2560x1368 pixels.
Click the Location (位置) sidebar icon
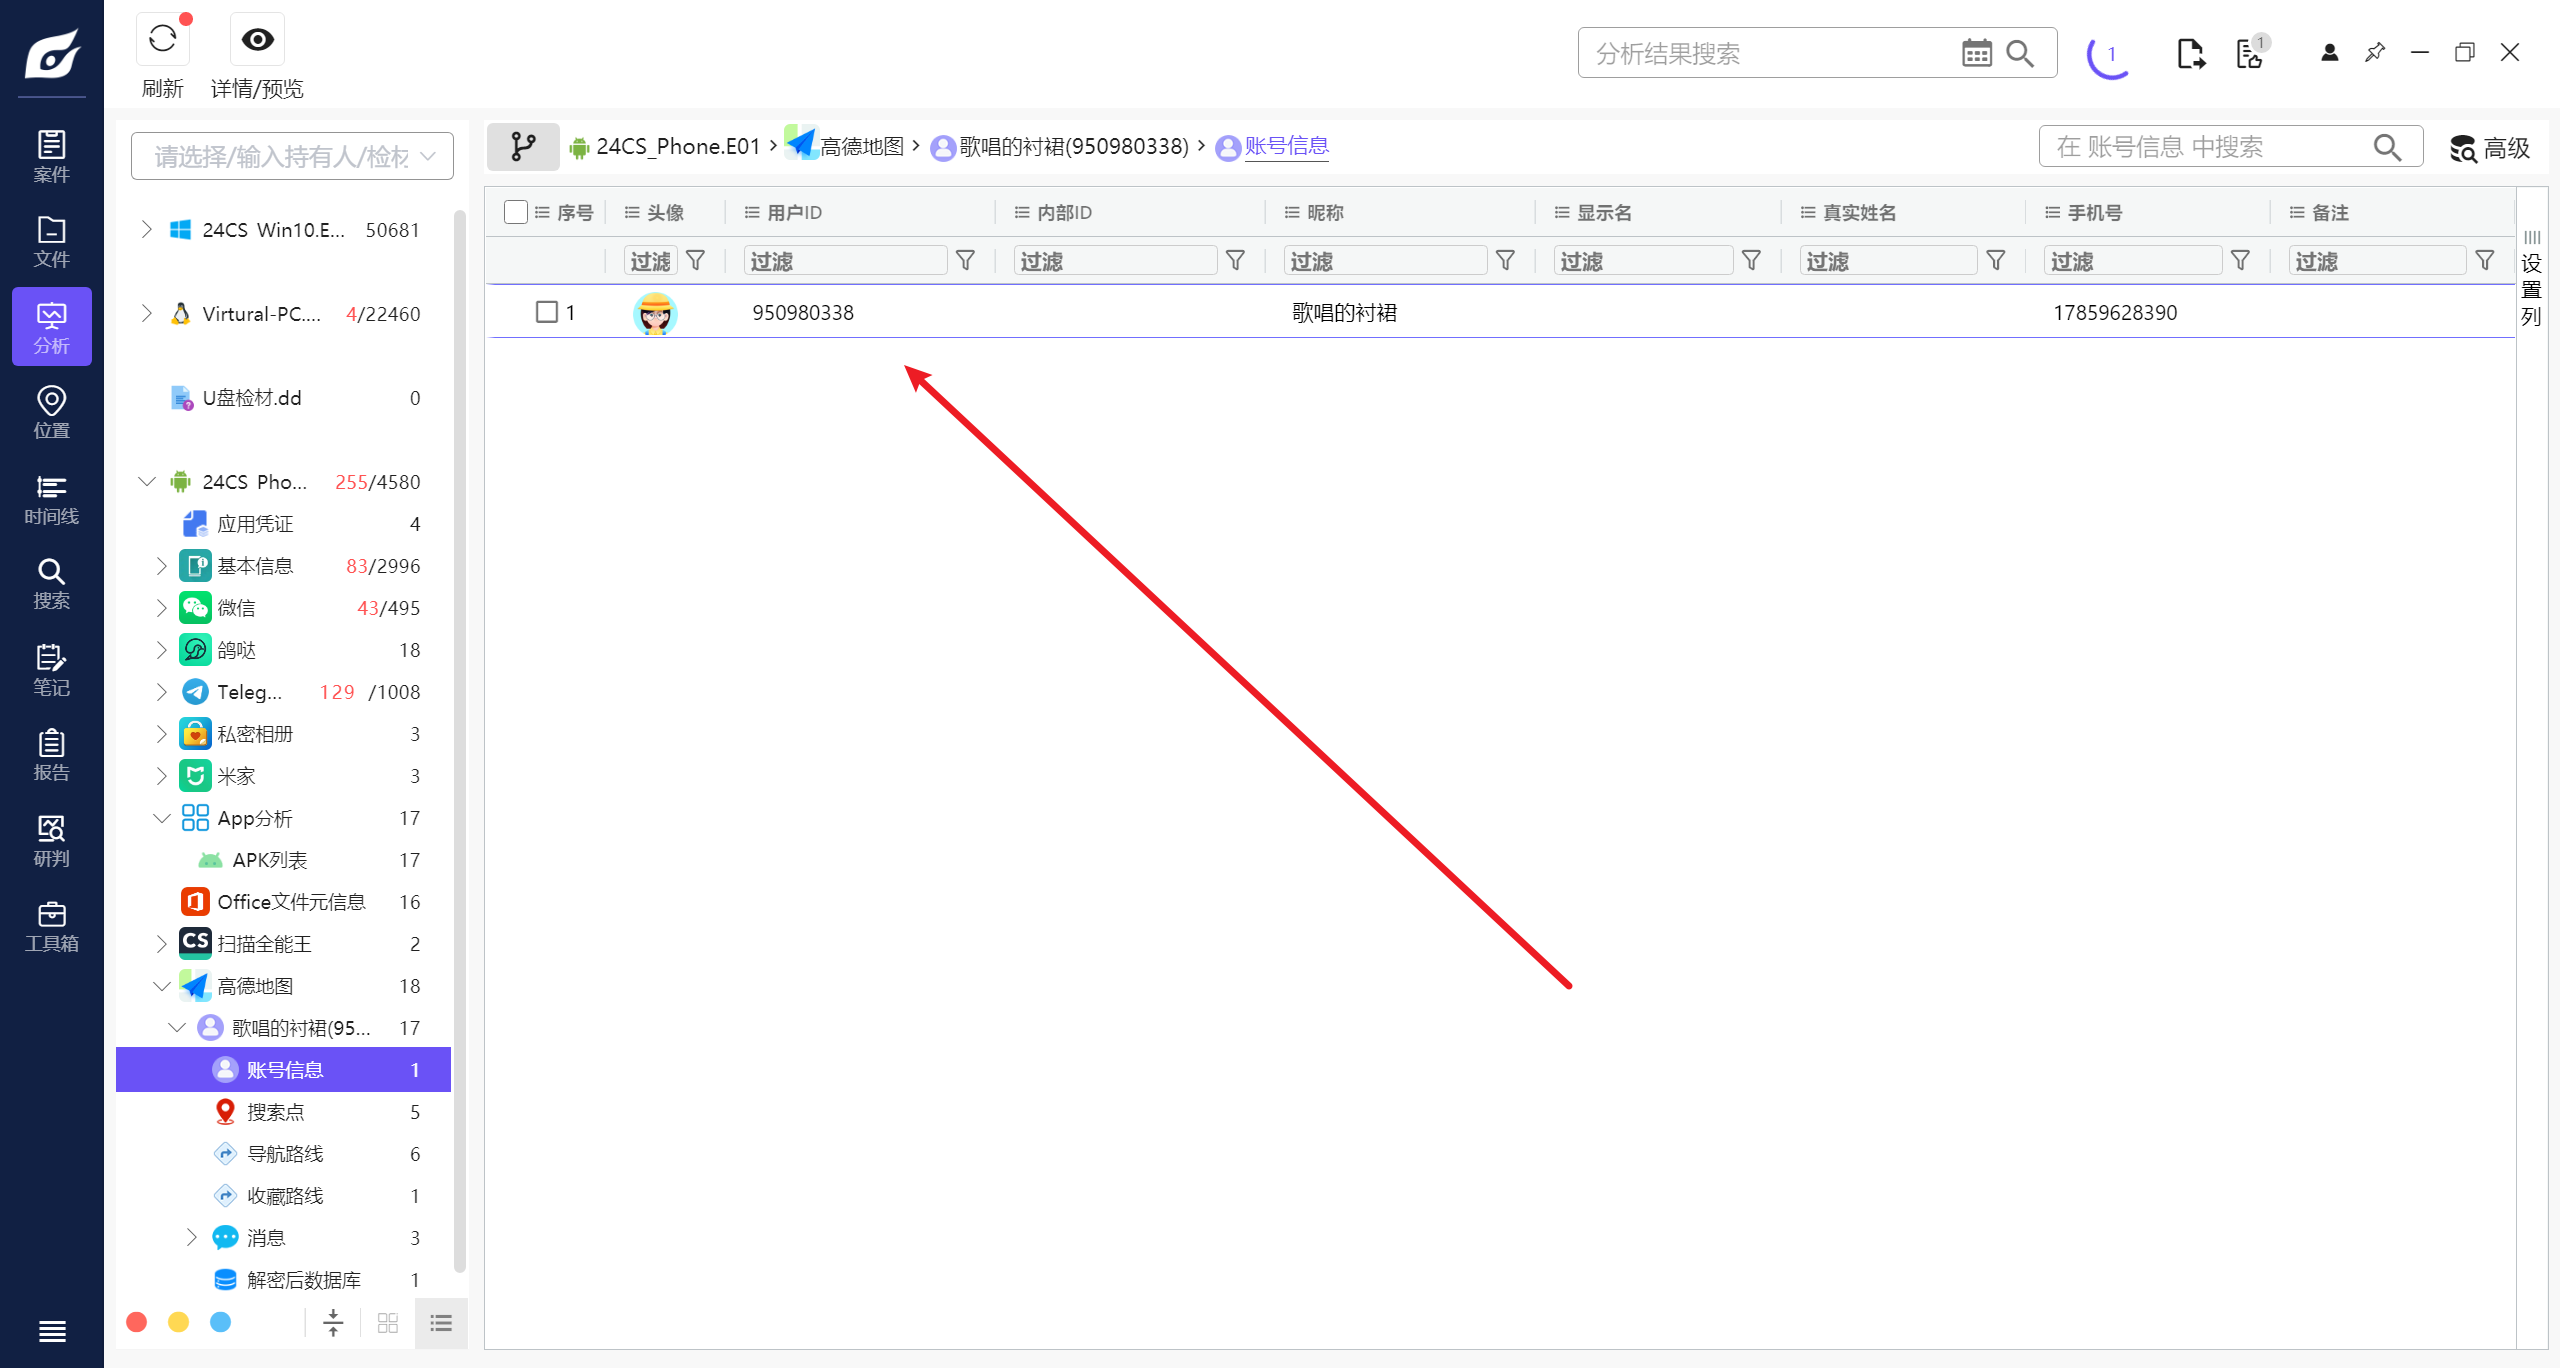51,412
